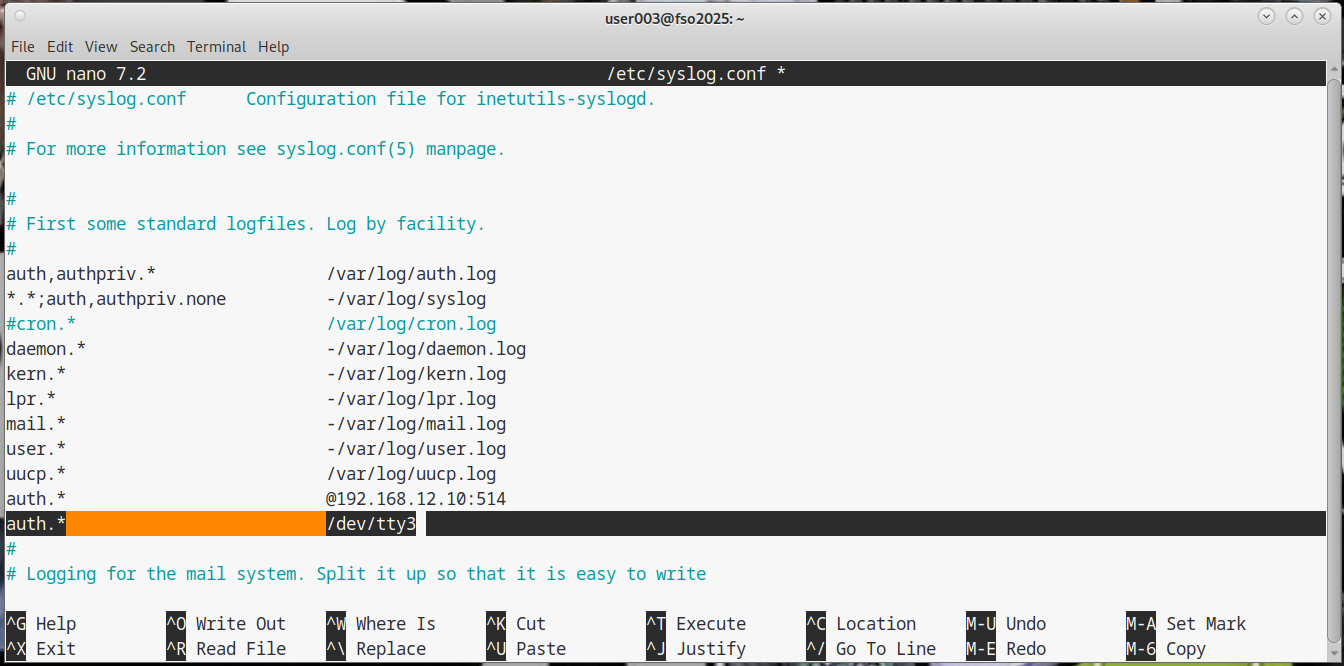
Task: Open the View menu
Action: (101, 47)
